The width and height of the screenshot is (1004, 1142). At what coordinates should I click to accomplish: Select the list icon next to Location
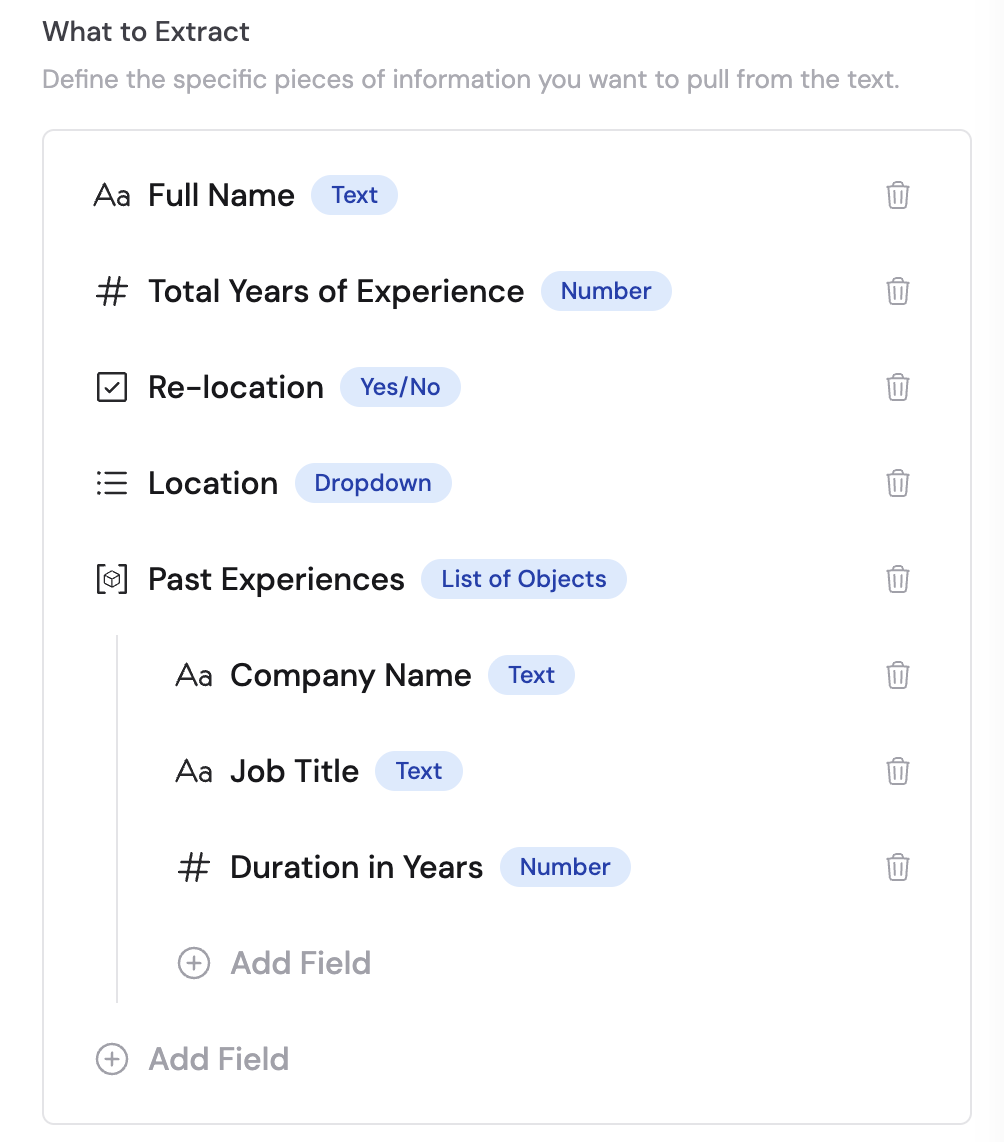pos(112,483)
